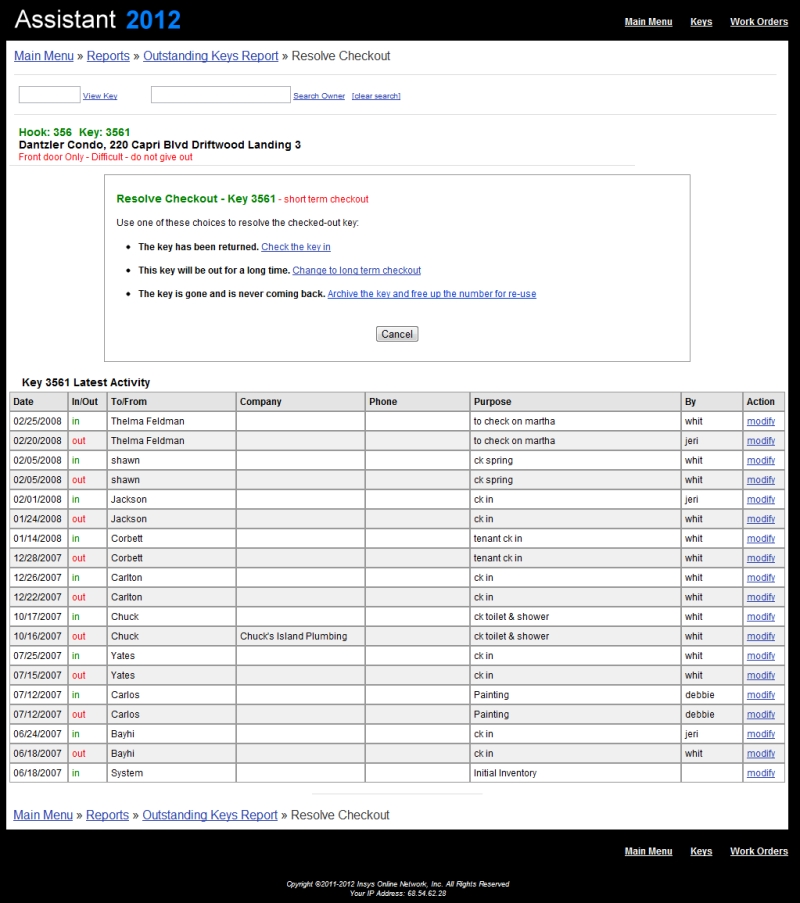This screenshot has height=903, width=800.
Task: Go to Work Orders in top navigation
Action: (758, 22)
